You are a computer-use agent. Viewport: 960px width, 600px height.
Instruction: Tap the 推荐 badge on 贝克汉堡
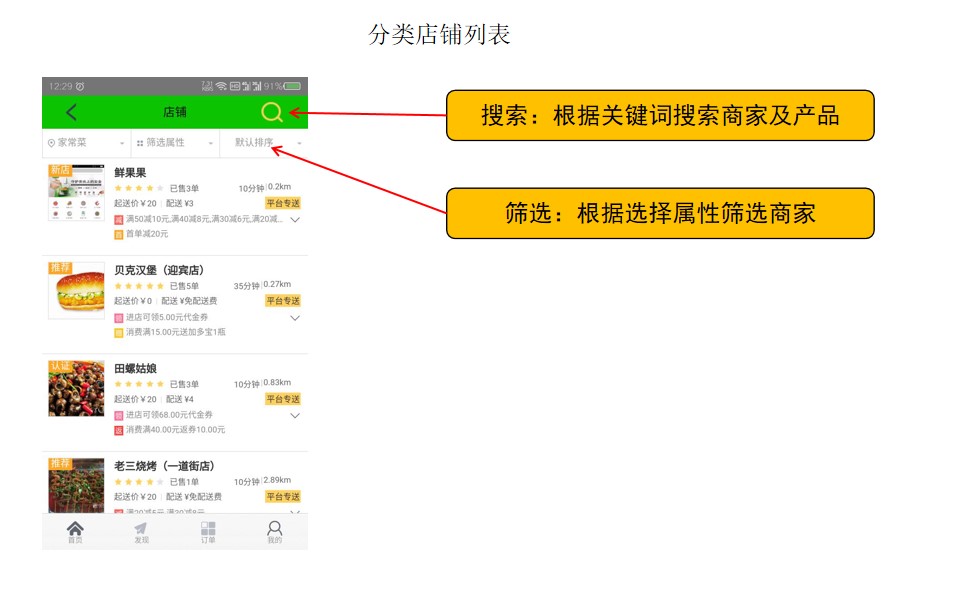click(60, 268)
